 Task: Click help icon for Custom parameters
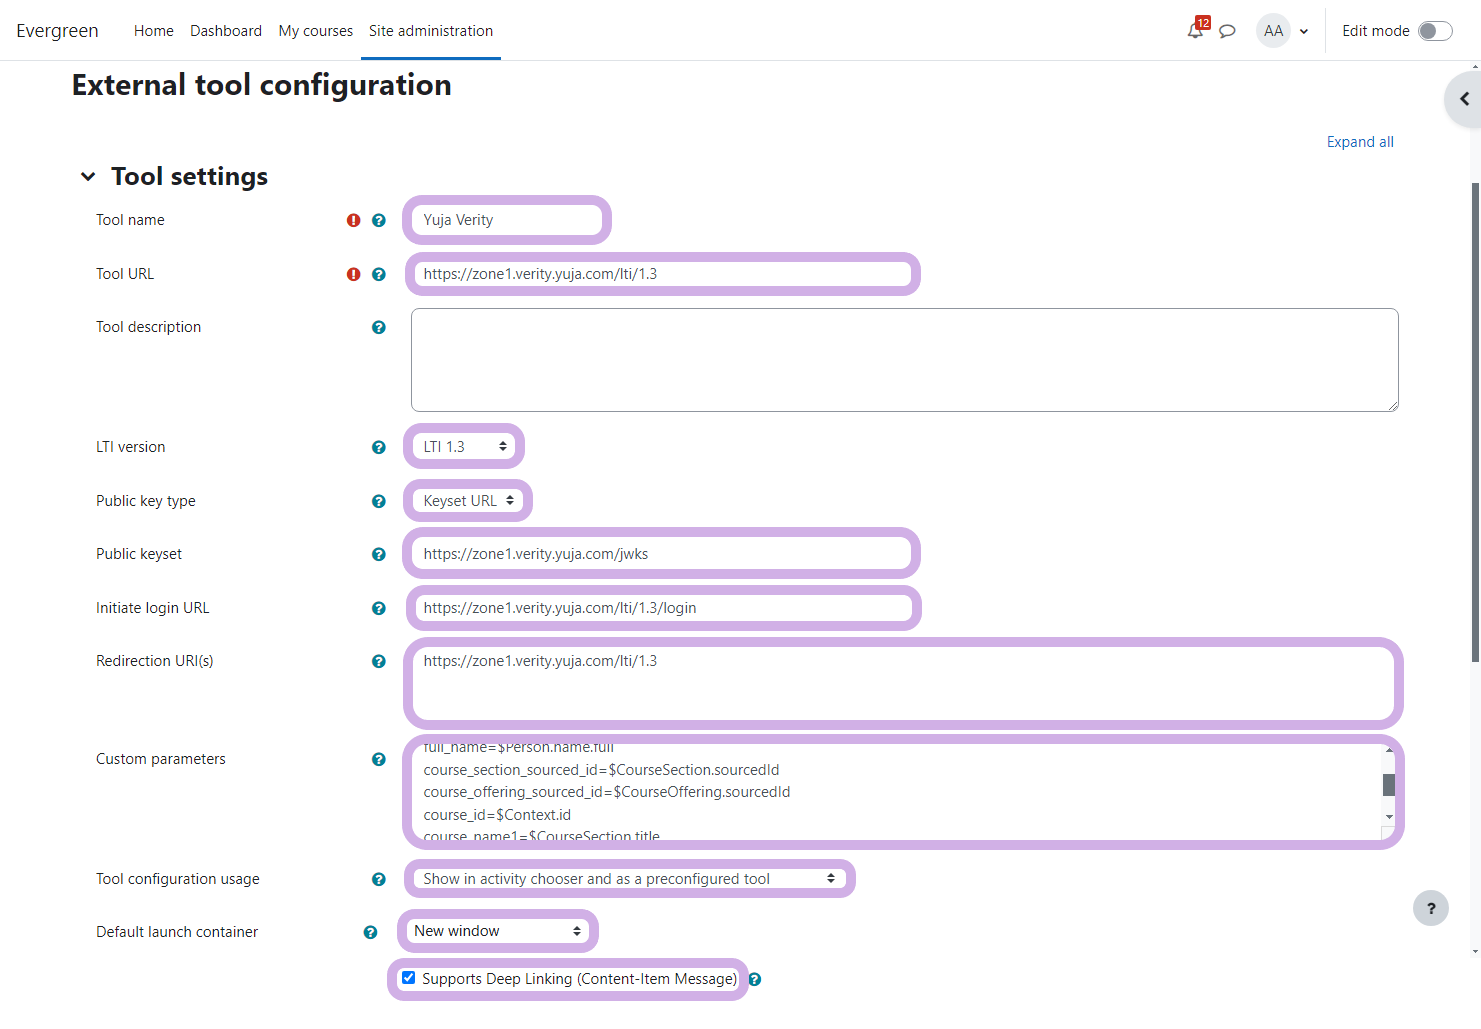(x=379, y=759)
